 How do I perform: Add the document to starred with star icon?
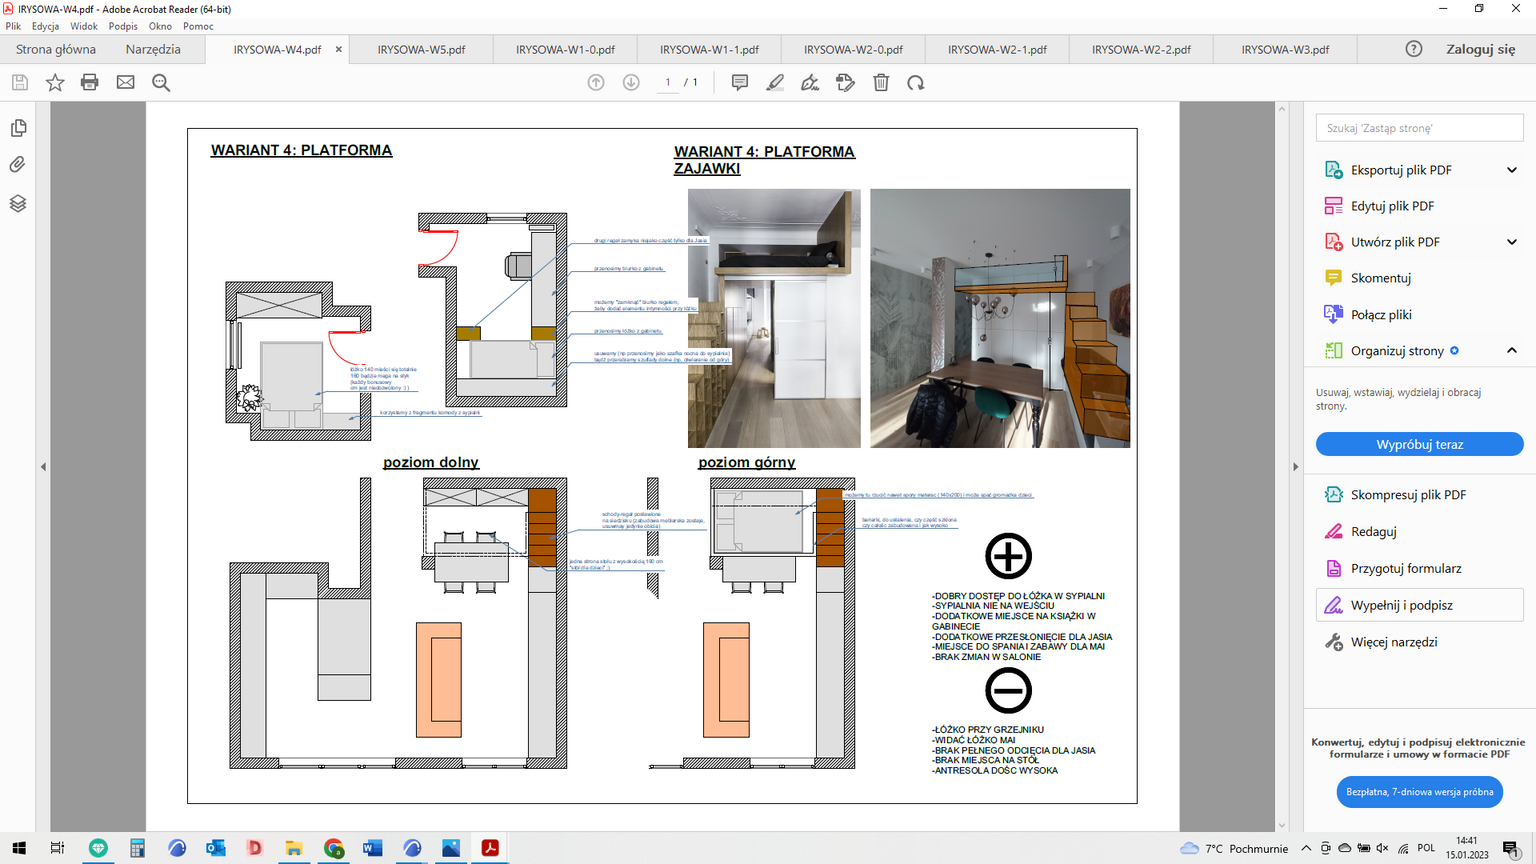(55, 83)
